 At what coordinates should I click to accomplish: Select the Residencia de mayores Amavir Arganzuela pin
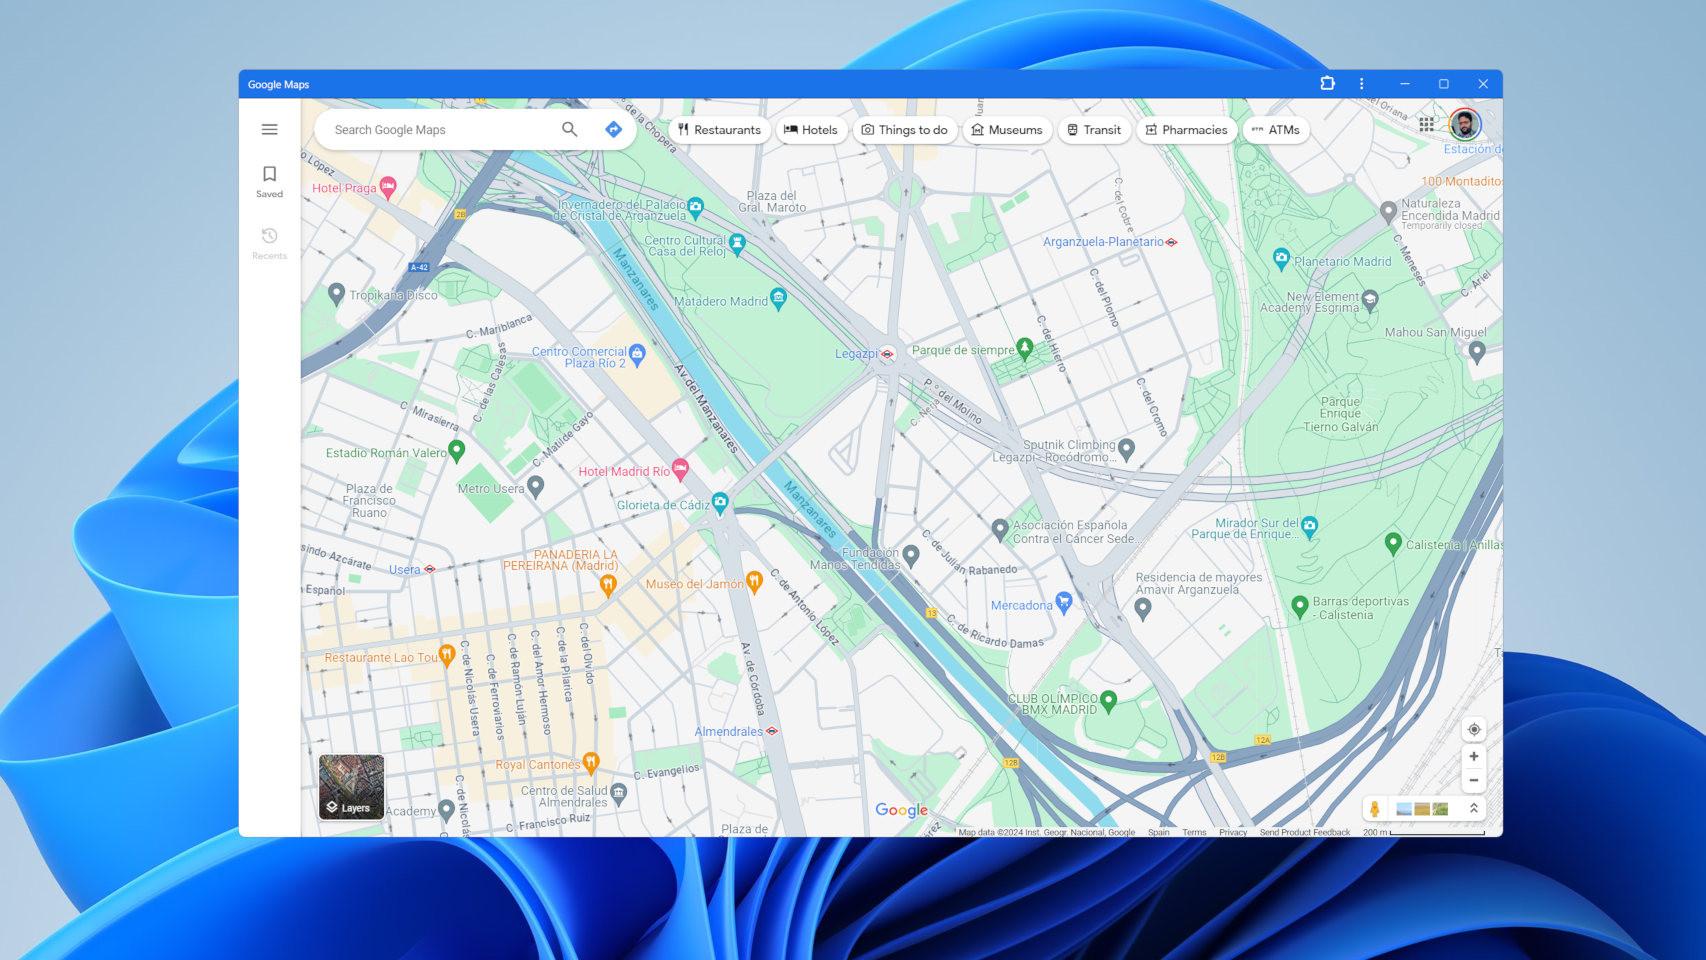1143,608
